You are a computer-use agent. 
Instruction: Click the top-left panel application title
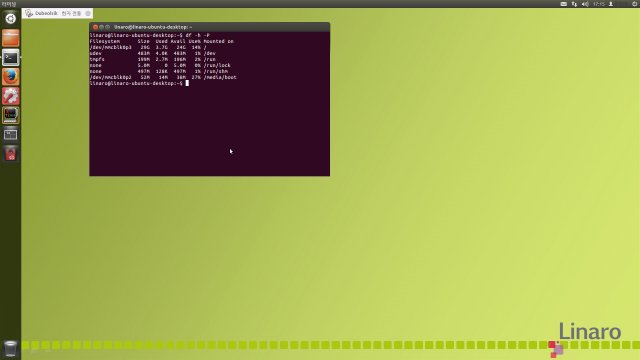point(8,4)
